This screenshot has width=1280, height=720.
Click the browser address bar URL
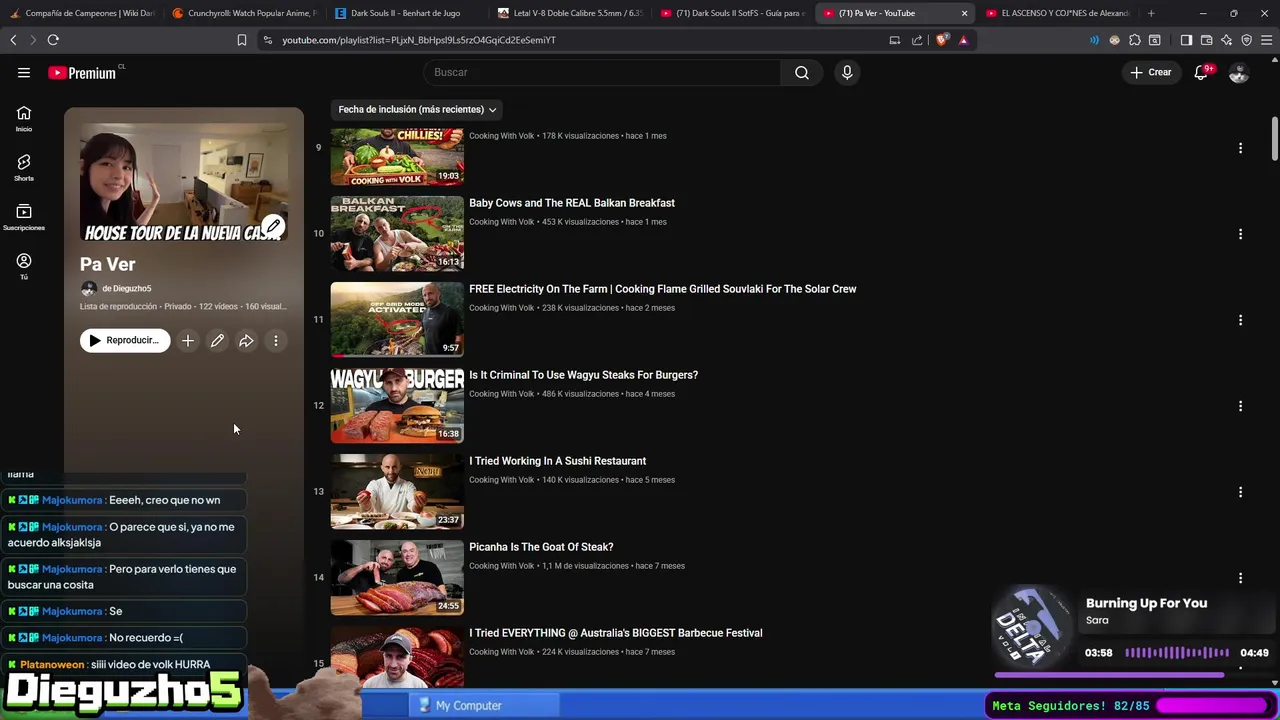click(419, 40)
